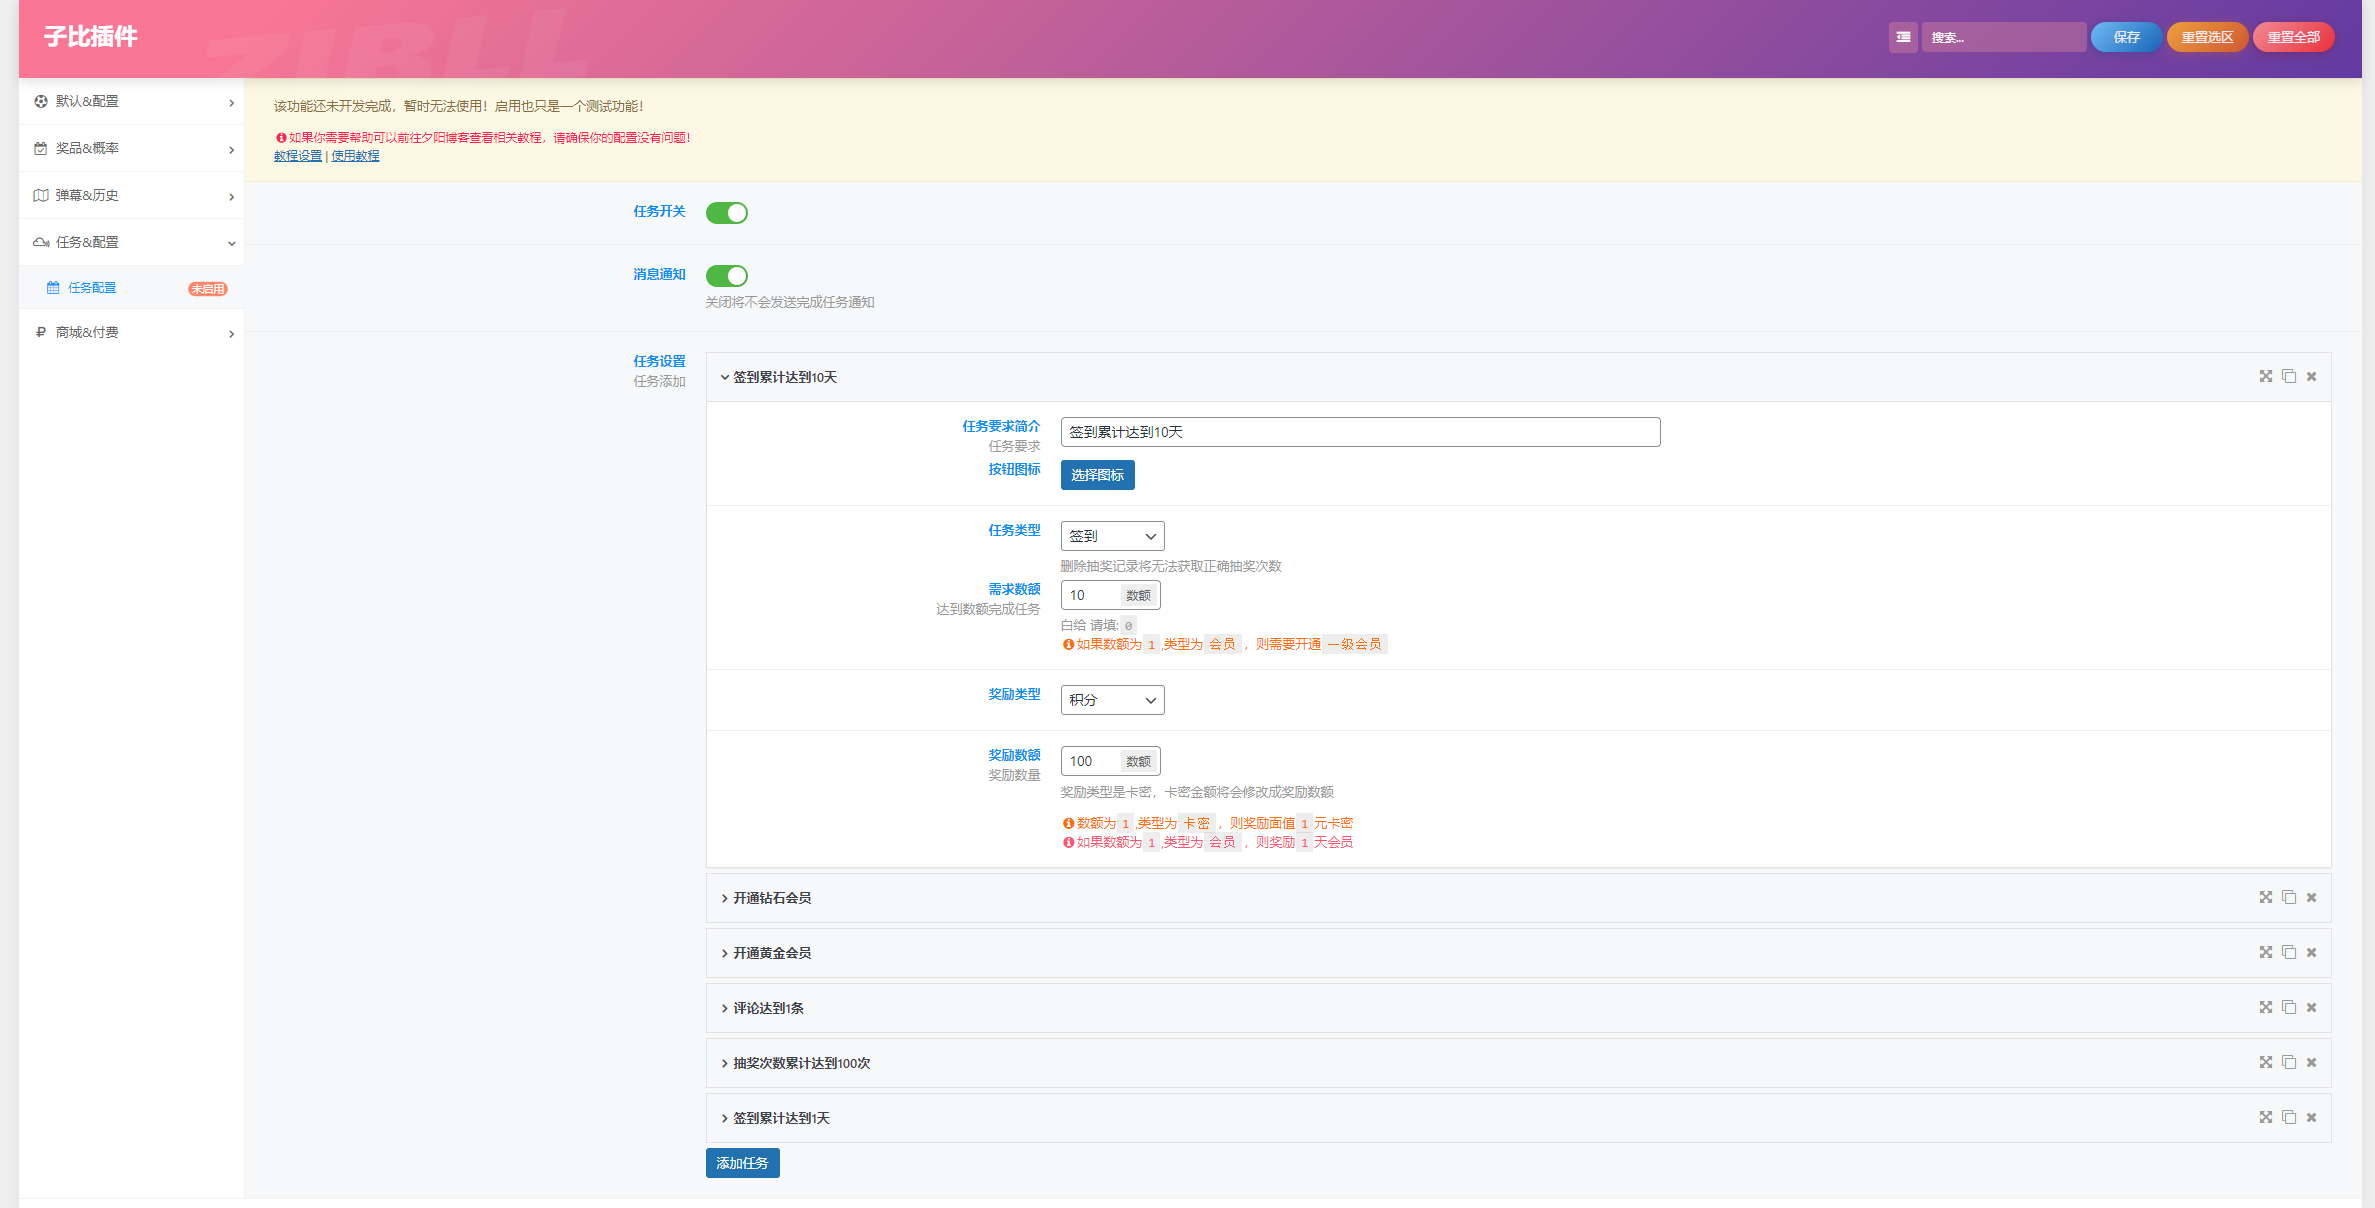Click the clone icon on the 评论达到1条 row
The height and width of the screenshot is (1208, 2375).
pyautogui.click(x=2288, y=1007)
